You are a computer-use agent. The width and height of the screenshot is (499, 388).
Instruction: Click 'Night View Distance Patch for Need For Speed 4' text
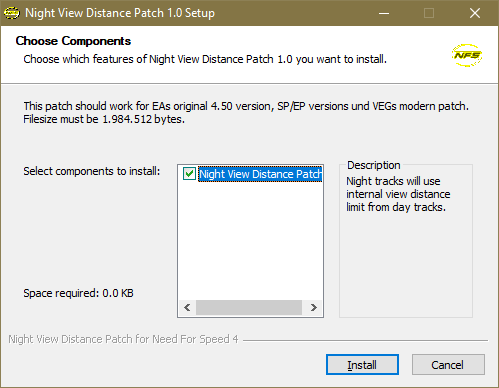click(123, 339)
